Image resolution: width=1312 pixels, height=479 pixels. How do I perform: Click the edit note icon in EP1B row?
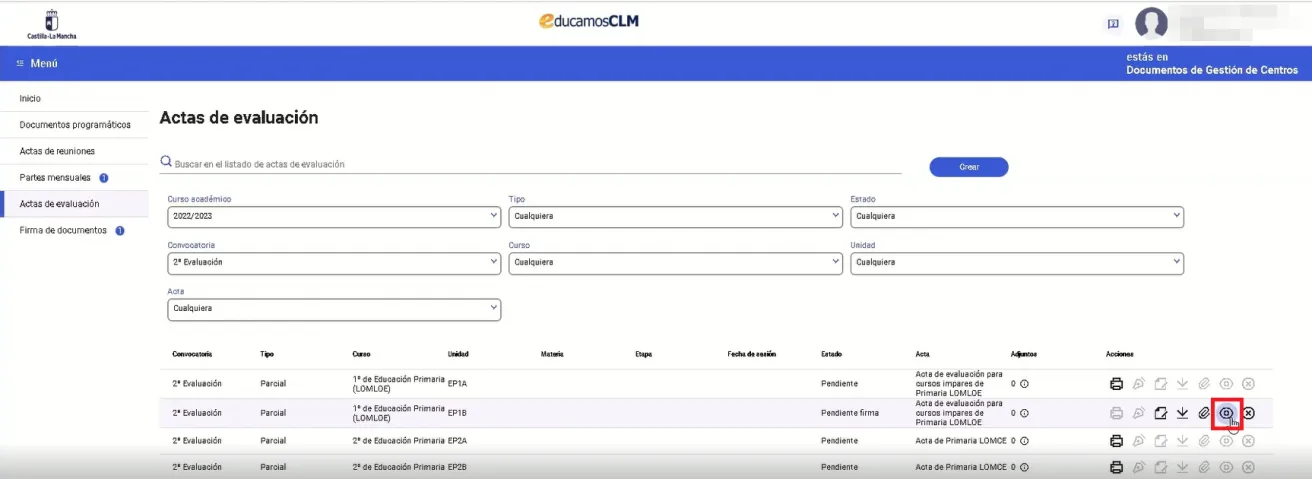tap(1160, 413)
